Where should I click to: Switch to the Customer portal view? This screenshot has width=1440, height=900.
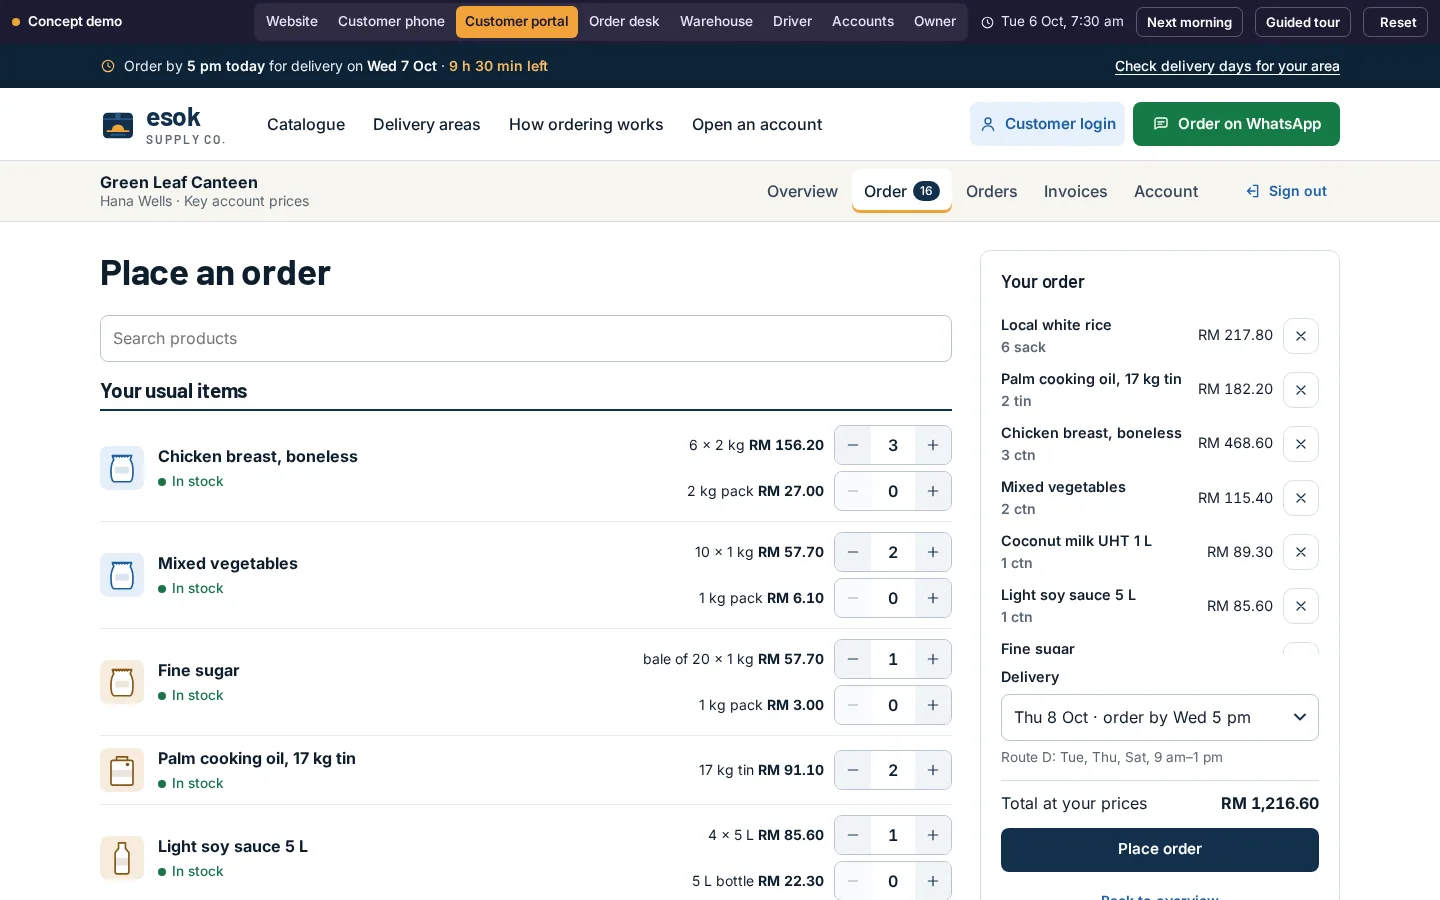(x=517, y=22)
